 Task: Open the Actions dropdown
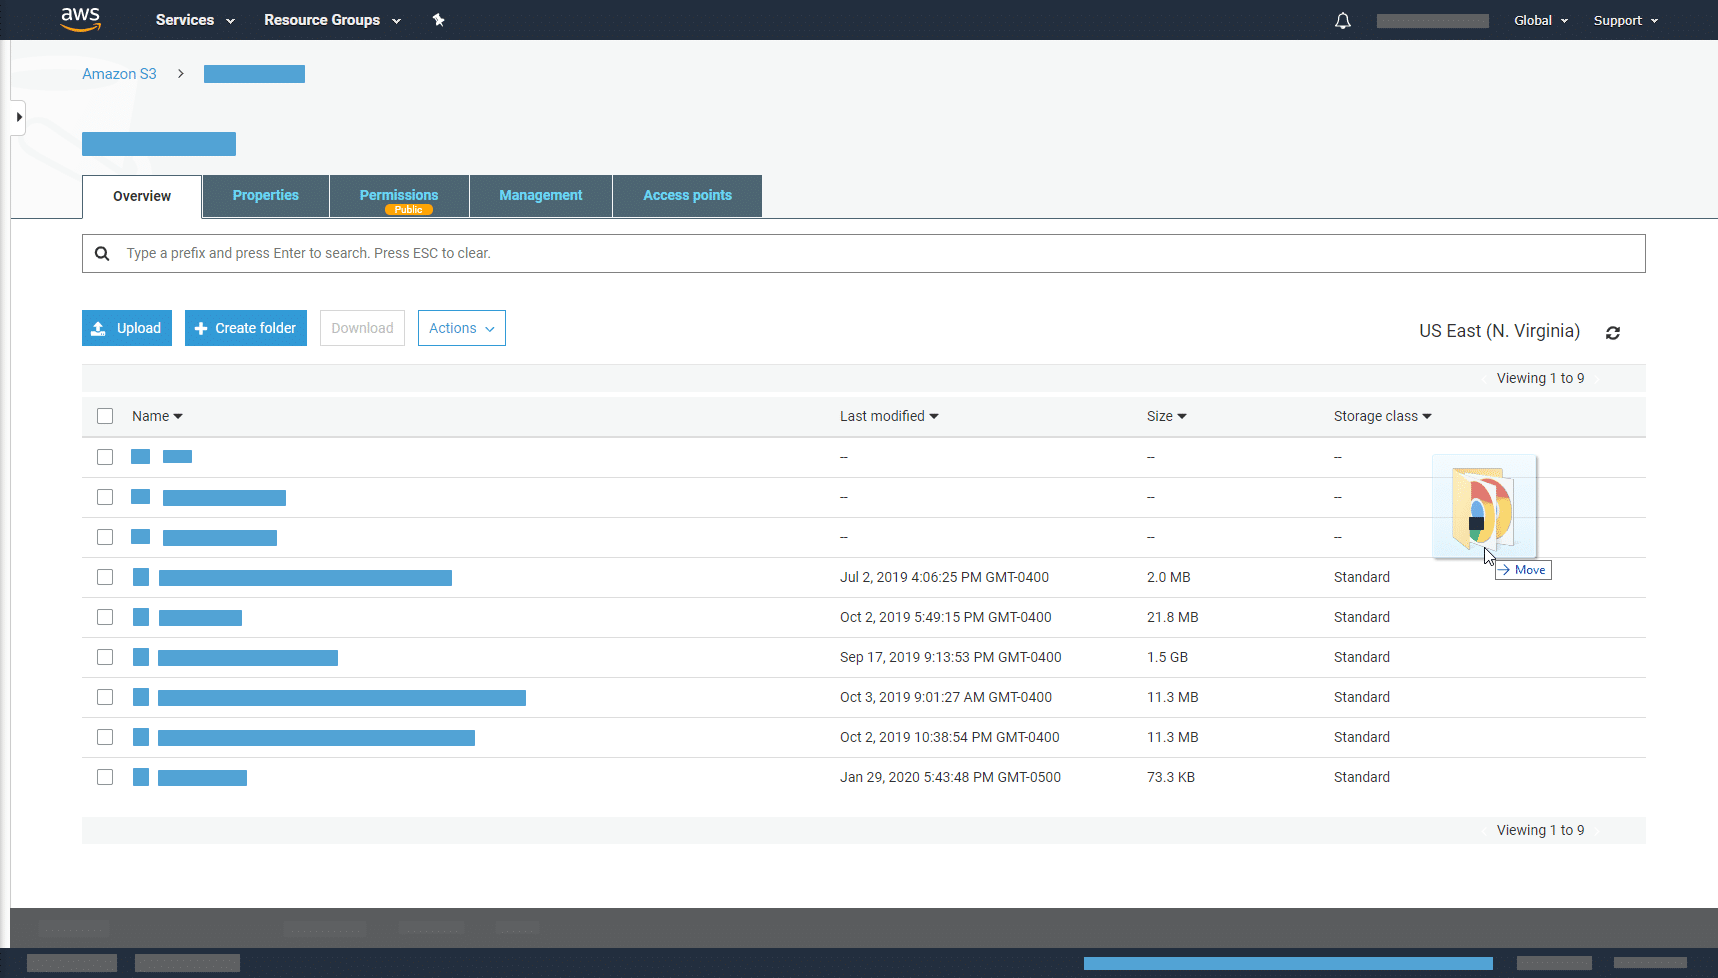coord(461,328)
